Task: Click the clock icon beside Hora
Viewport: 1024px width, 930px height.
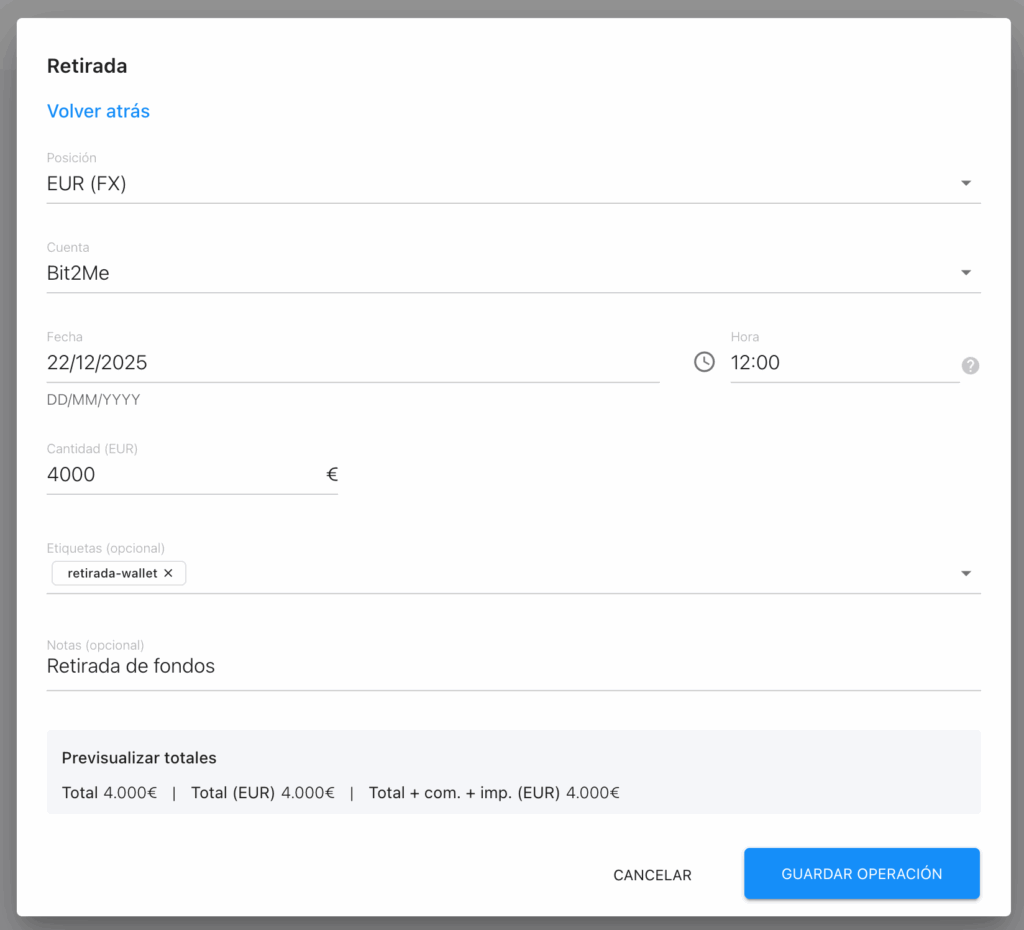Action: [x=704, y=362]
